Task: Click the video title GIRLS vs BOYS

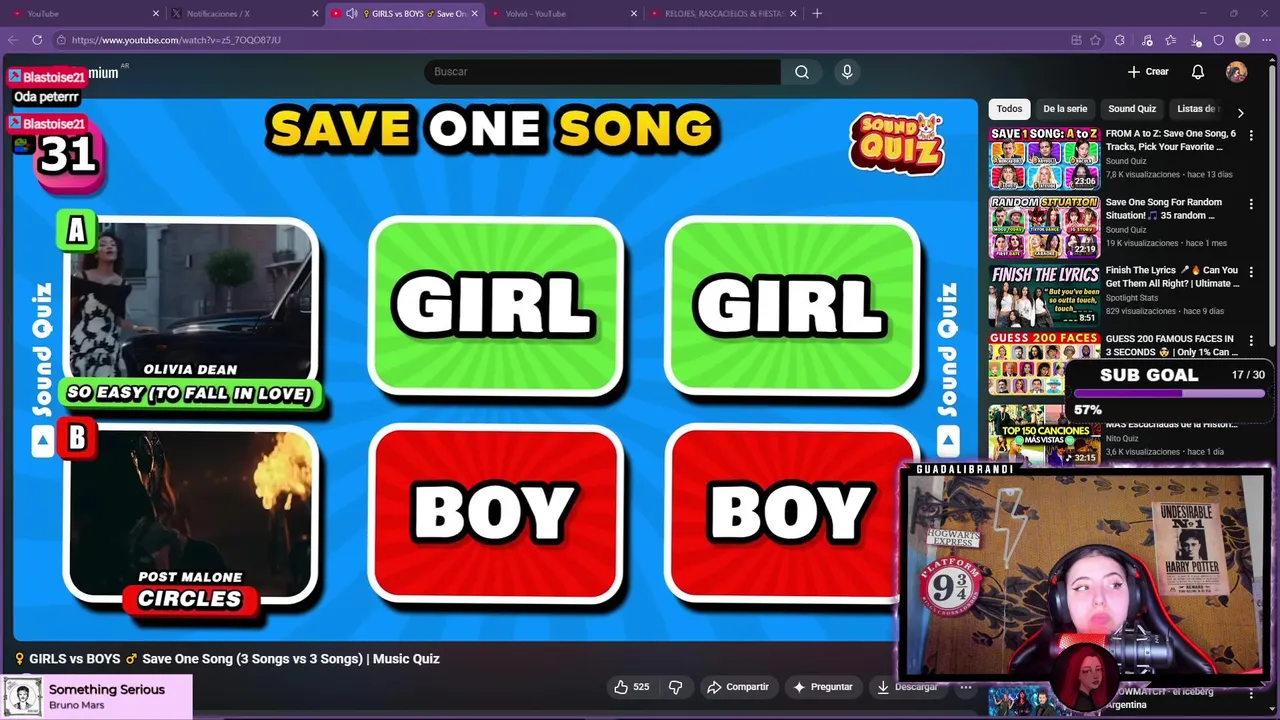Action: tap(227, 659)
